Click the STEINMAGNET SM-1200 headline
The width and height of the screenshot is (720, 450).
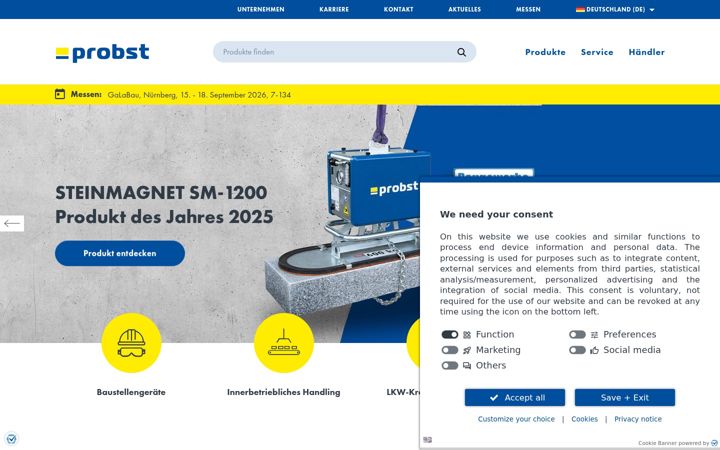161,193
